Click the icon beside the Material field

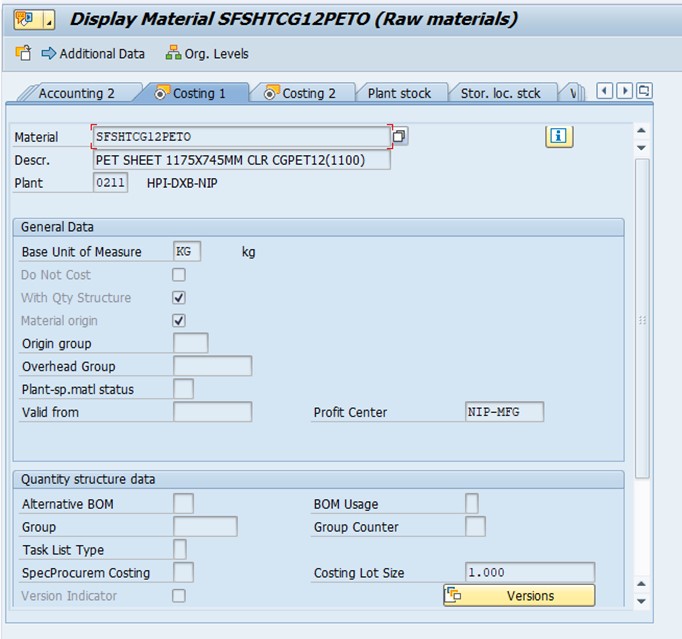(x=400, y=137)
